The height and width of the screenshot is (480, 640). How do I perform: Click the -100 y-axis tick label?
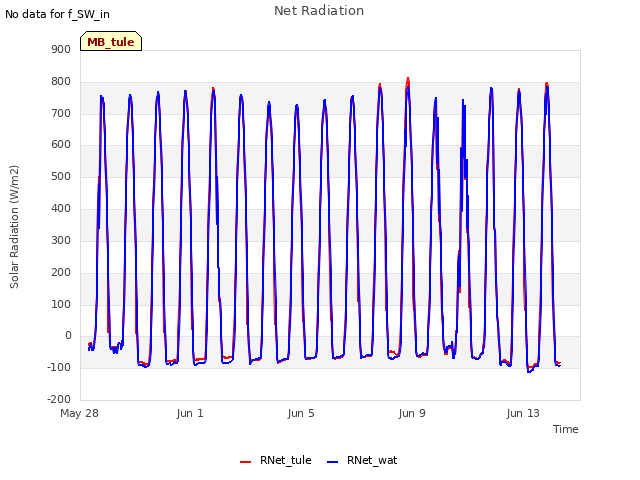[x=59, y=367]
